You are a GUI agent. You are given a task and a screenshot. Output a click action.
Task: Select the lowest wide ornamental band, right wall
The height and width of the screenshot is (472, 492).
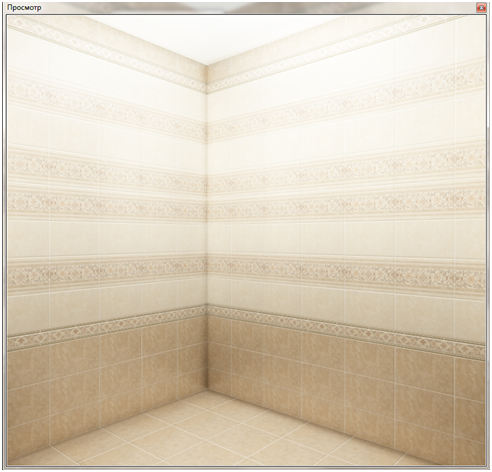pyautogui.click(x=346, y=273)
